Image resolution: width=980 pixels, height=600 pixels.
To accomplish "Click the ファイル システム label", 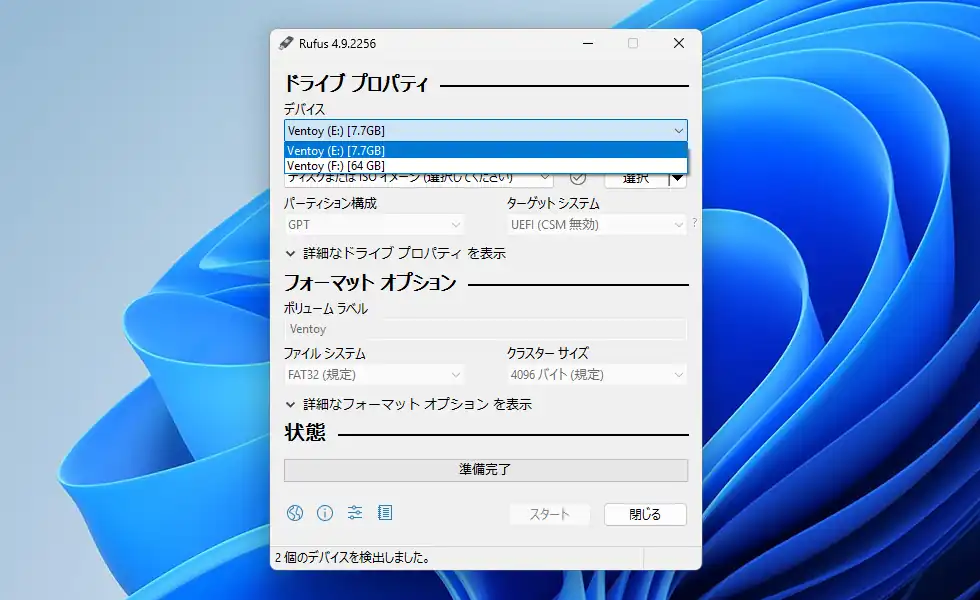I will (x=325, y=353).
